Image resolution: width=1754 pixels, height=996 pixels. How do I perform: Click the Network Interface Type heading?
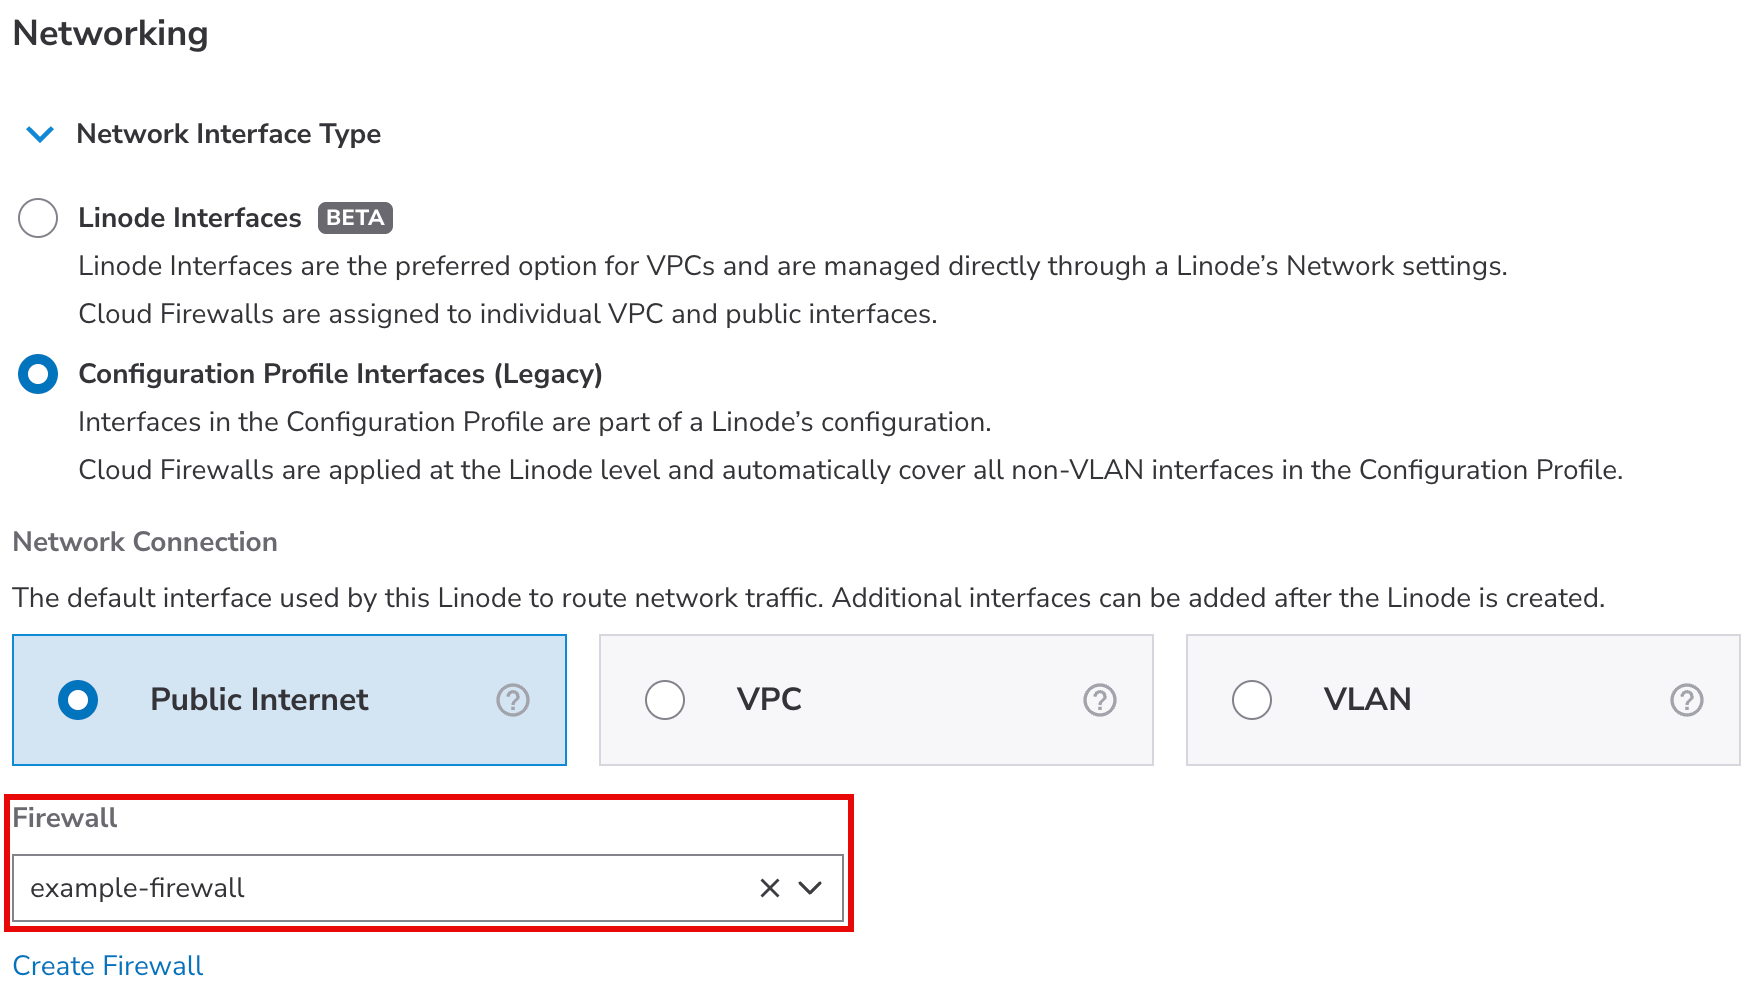[228, 134]
